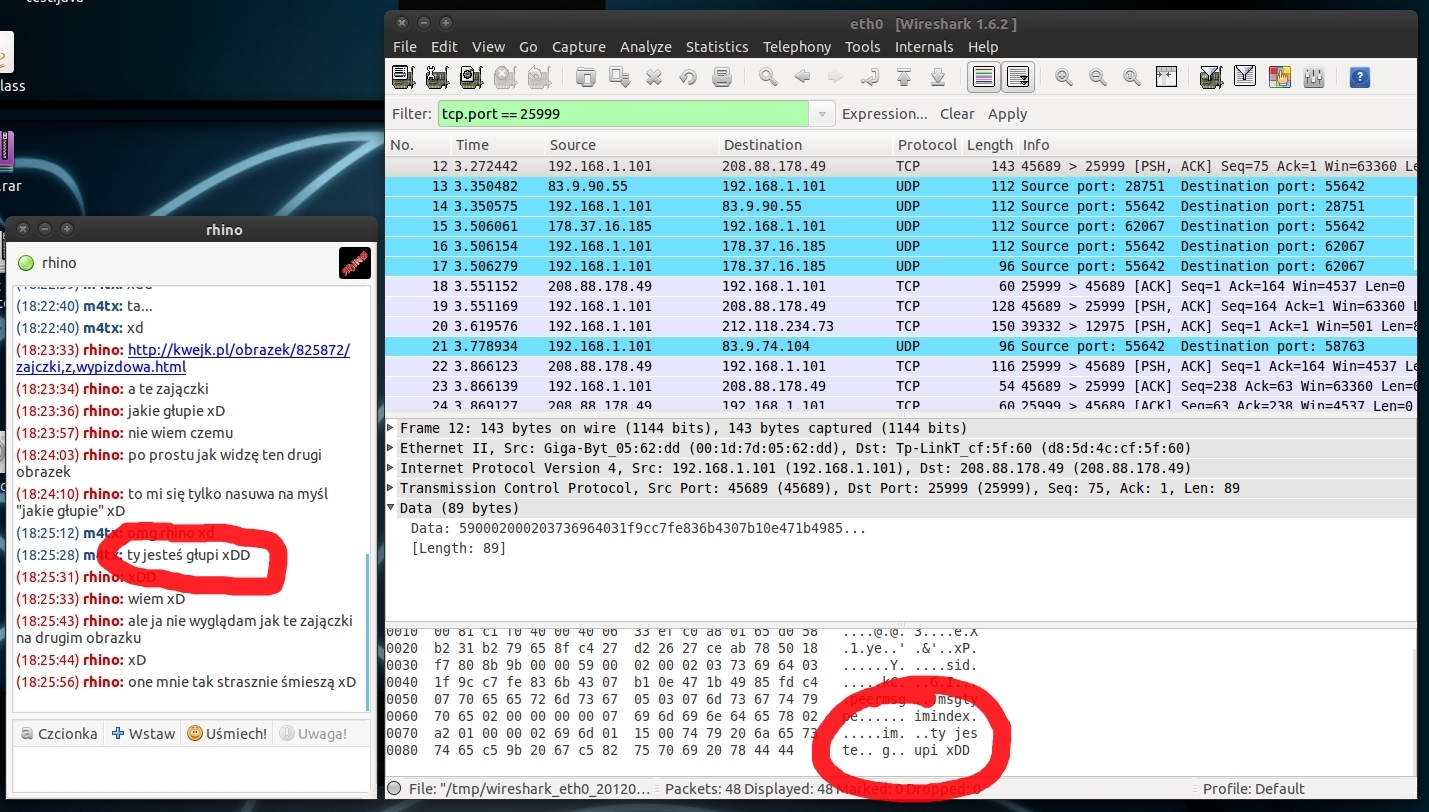The height and width of the screenshot is (812, 1429).
Task: Click Czcionka button in rhino chat
Action: [59, 733]
